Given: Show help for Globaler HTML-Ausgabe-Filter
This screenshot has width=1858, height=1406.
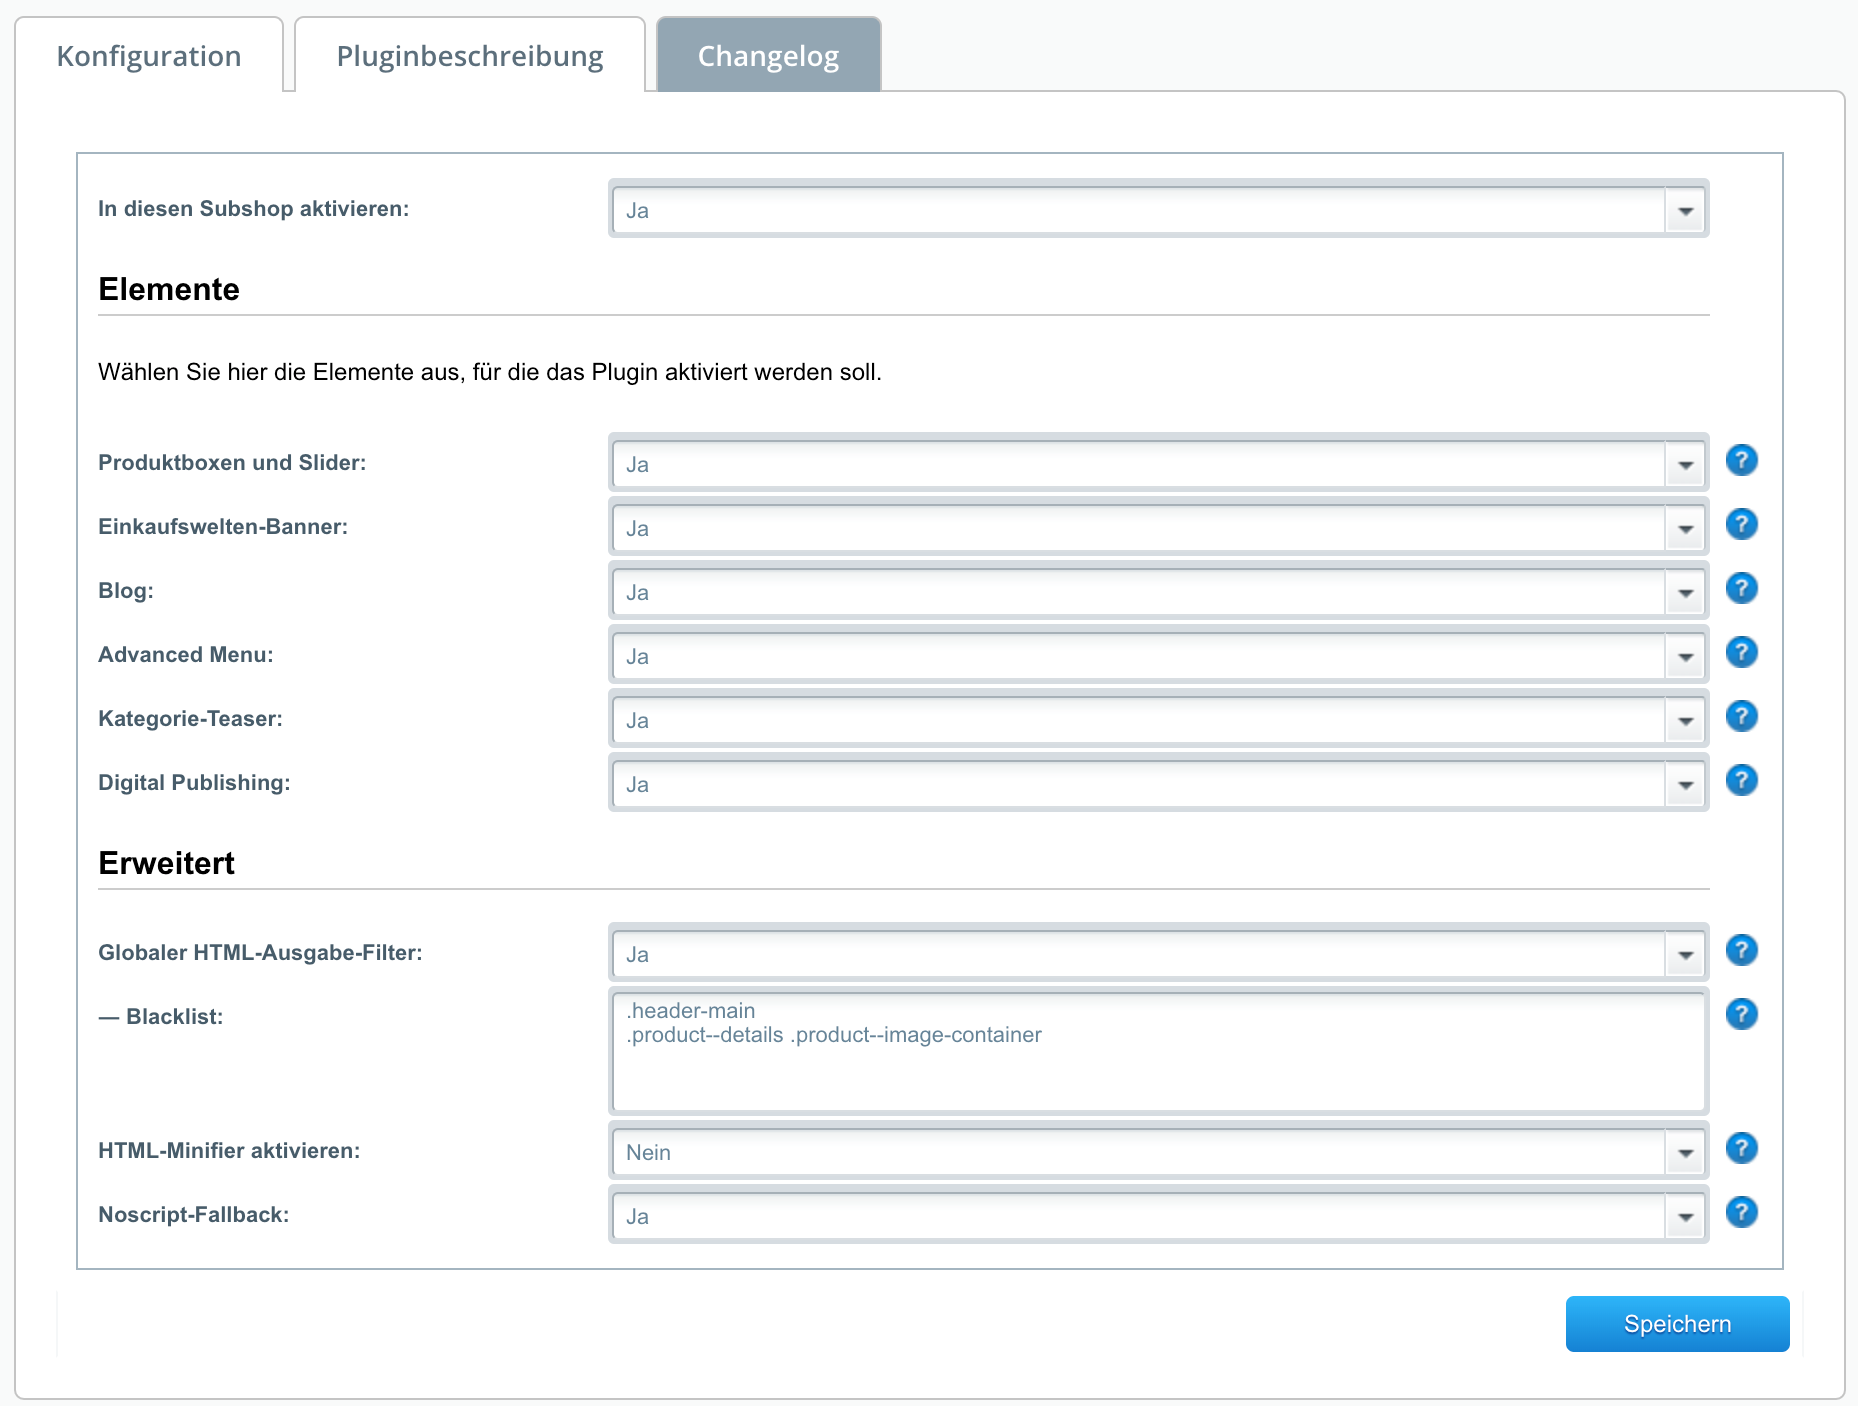Looking at the screenshot, I should point(1741,950).
